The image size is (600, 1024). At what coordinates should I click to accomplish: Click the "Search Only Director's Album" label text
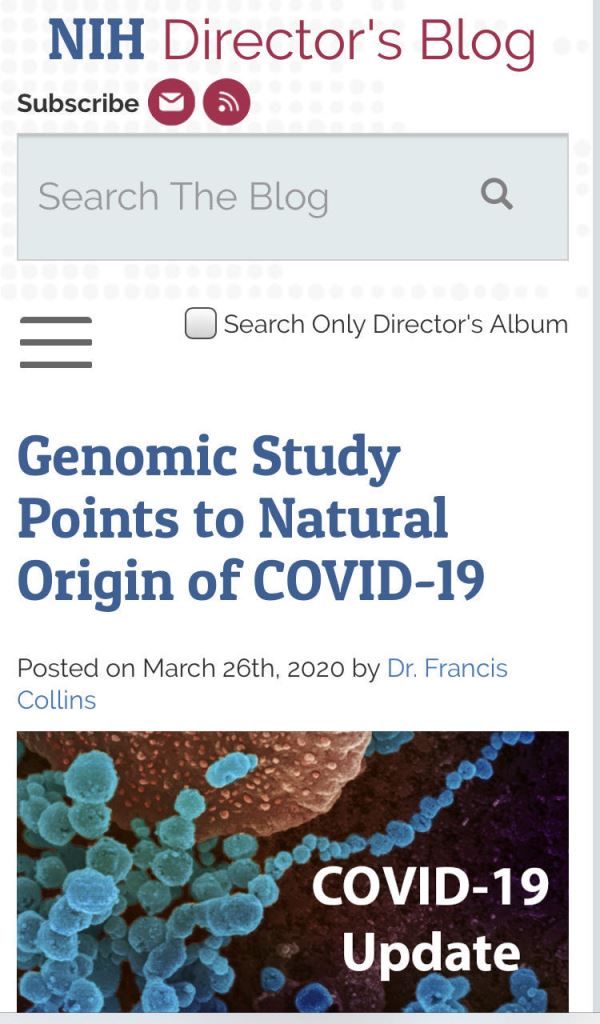coord(395,324)
